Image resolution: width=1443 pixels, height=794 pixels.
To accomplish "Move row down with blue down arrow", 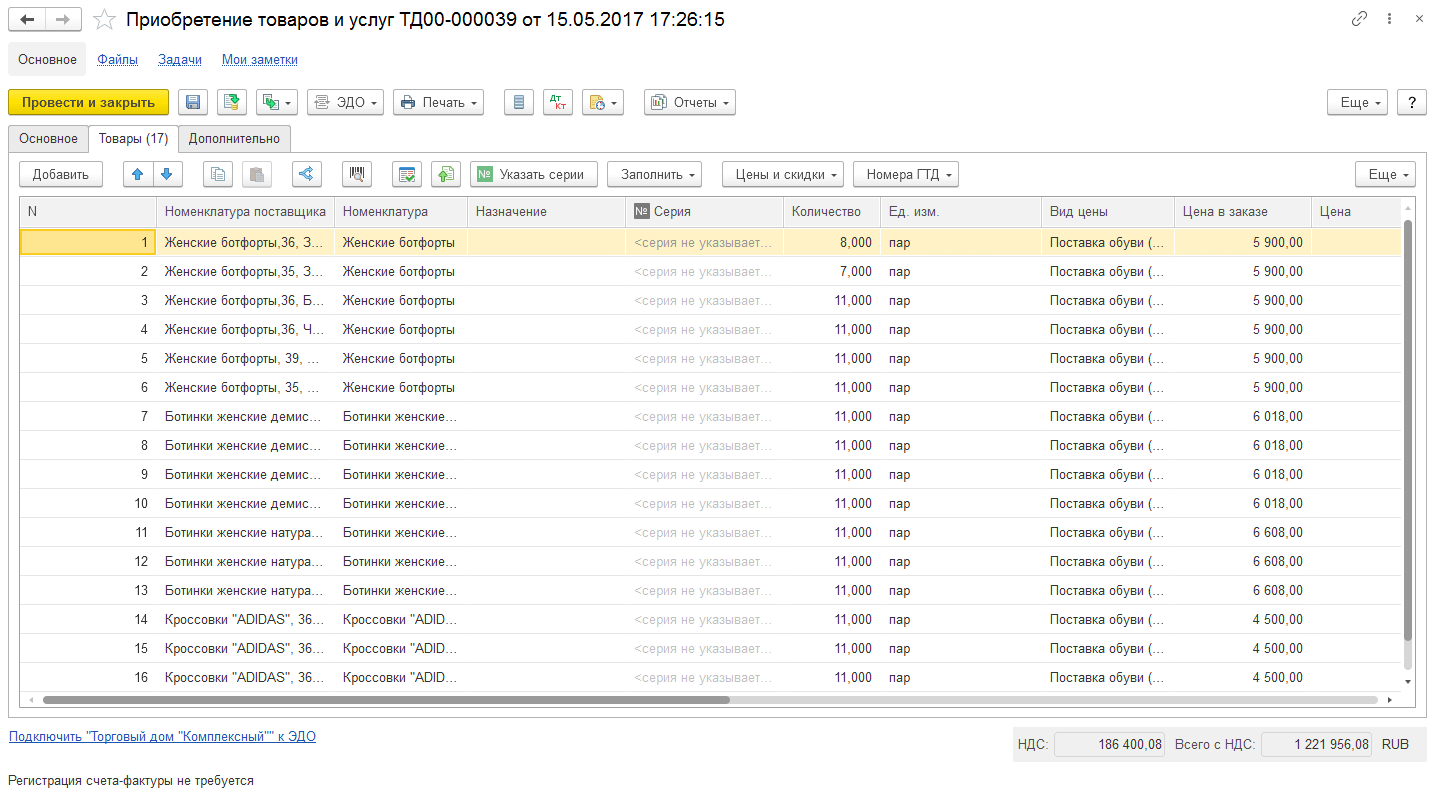I will (x=166, y=174).
